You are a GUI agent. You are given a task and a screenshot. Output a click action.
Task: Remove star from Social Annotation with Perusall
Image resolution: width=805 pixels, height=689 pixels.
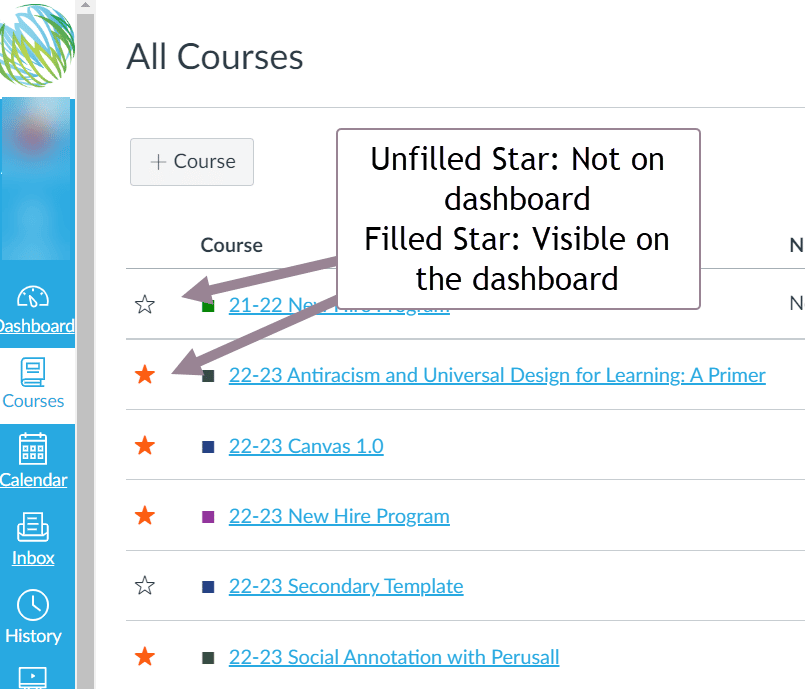(145, 657)
